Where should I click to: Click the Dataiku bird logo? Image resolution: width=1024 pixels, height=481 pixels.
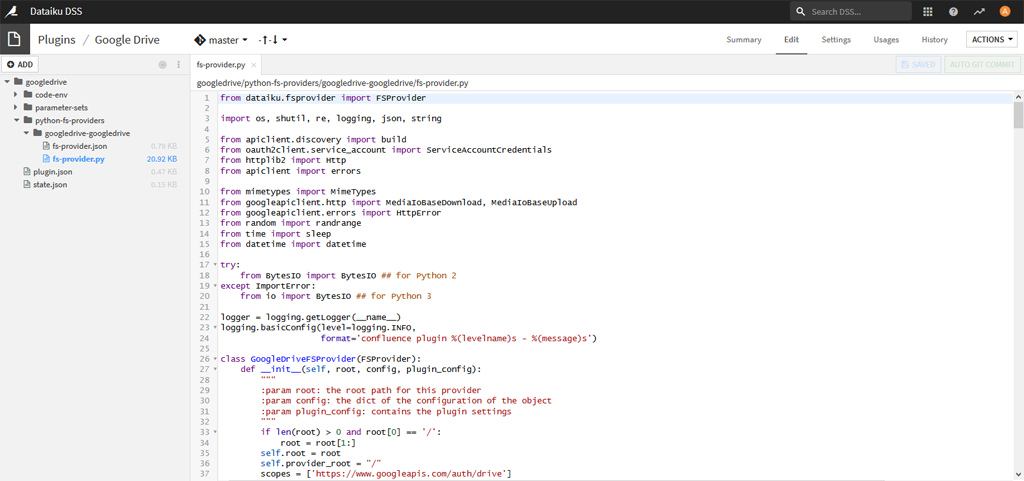pyautogui.click(x=12, y=11)
